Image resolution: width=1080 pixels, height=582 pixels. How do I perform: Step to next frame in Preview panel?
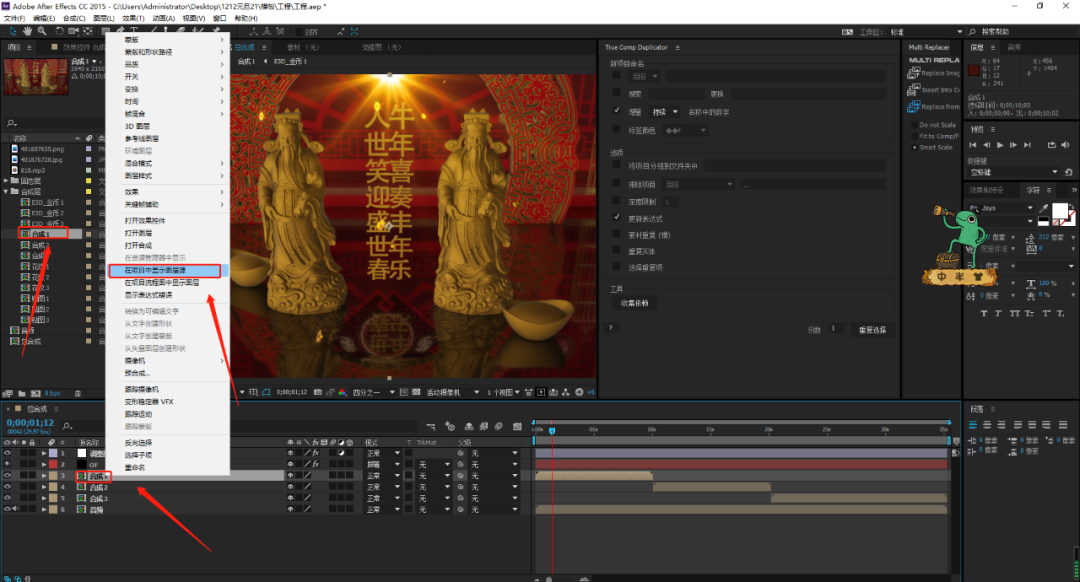click(1013, 145)
